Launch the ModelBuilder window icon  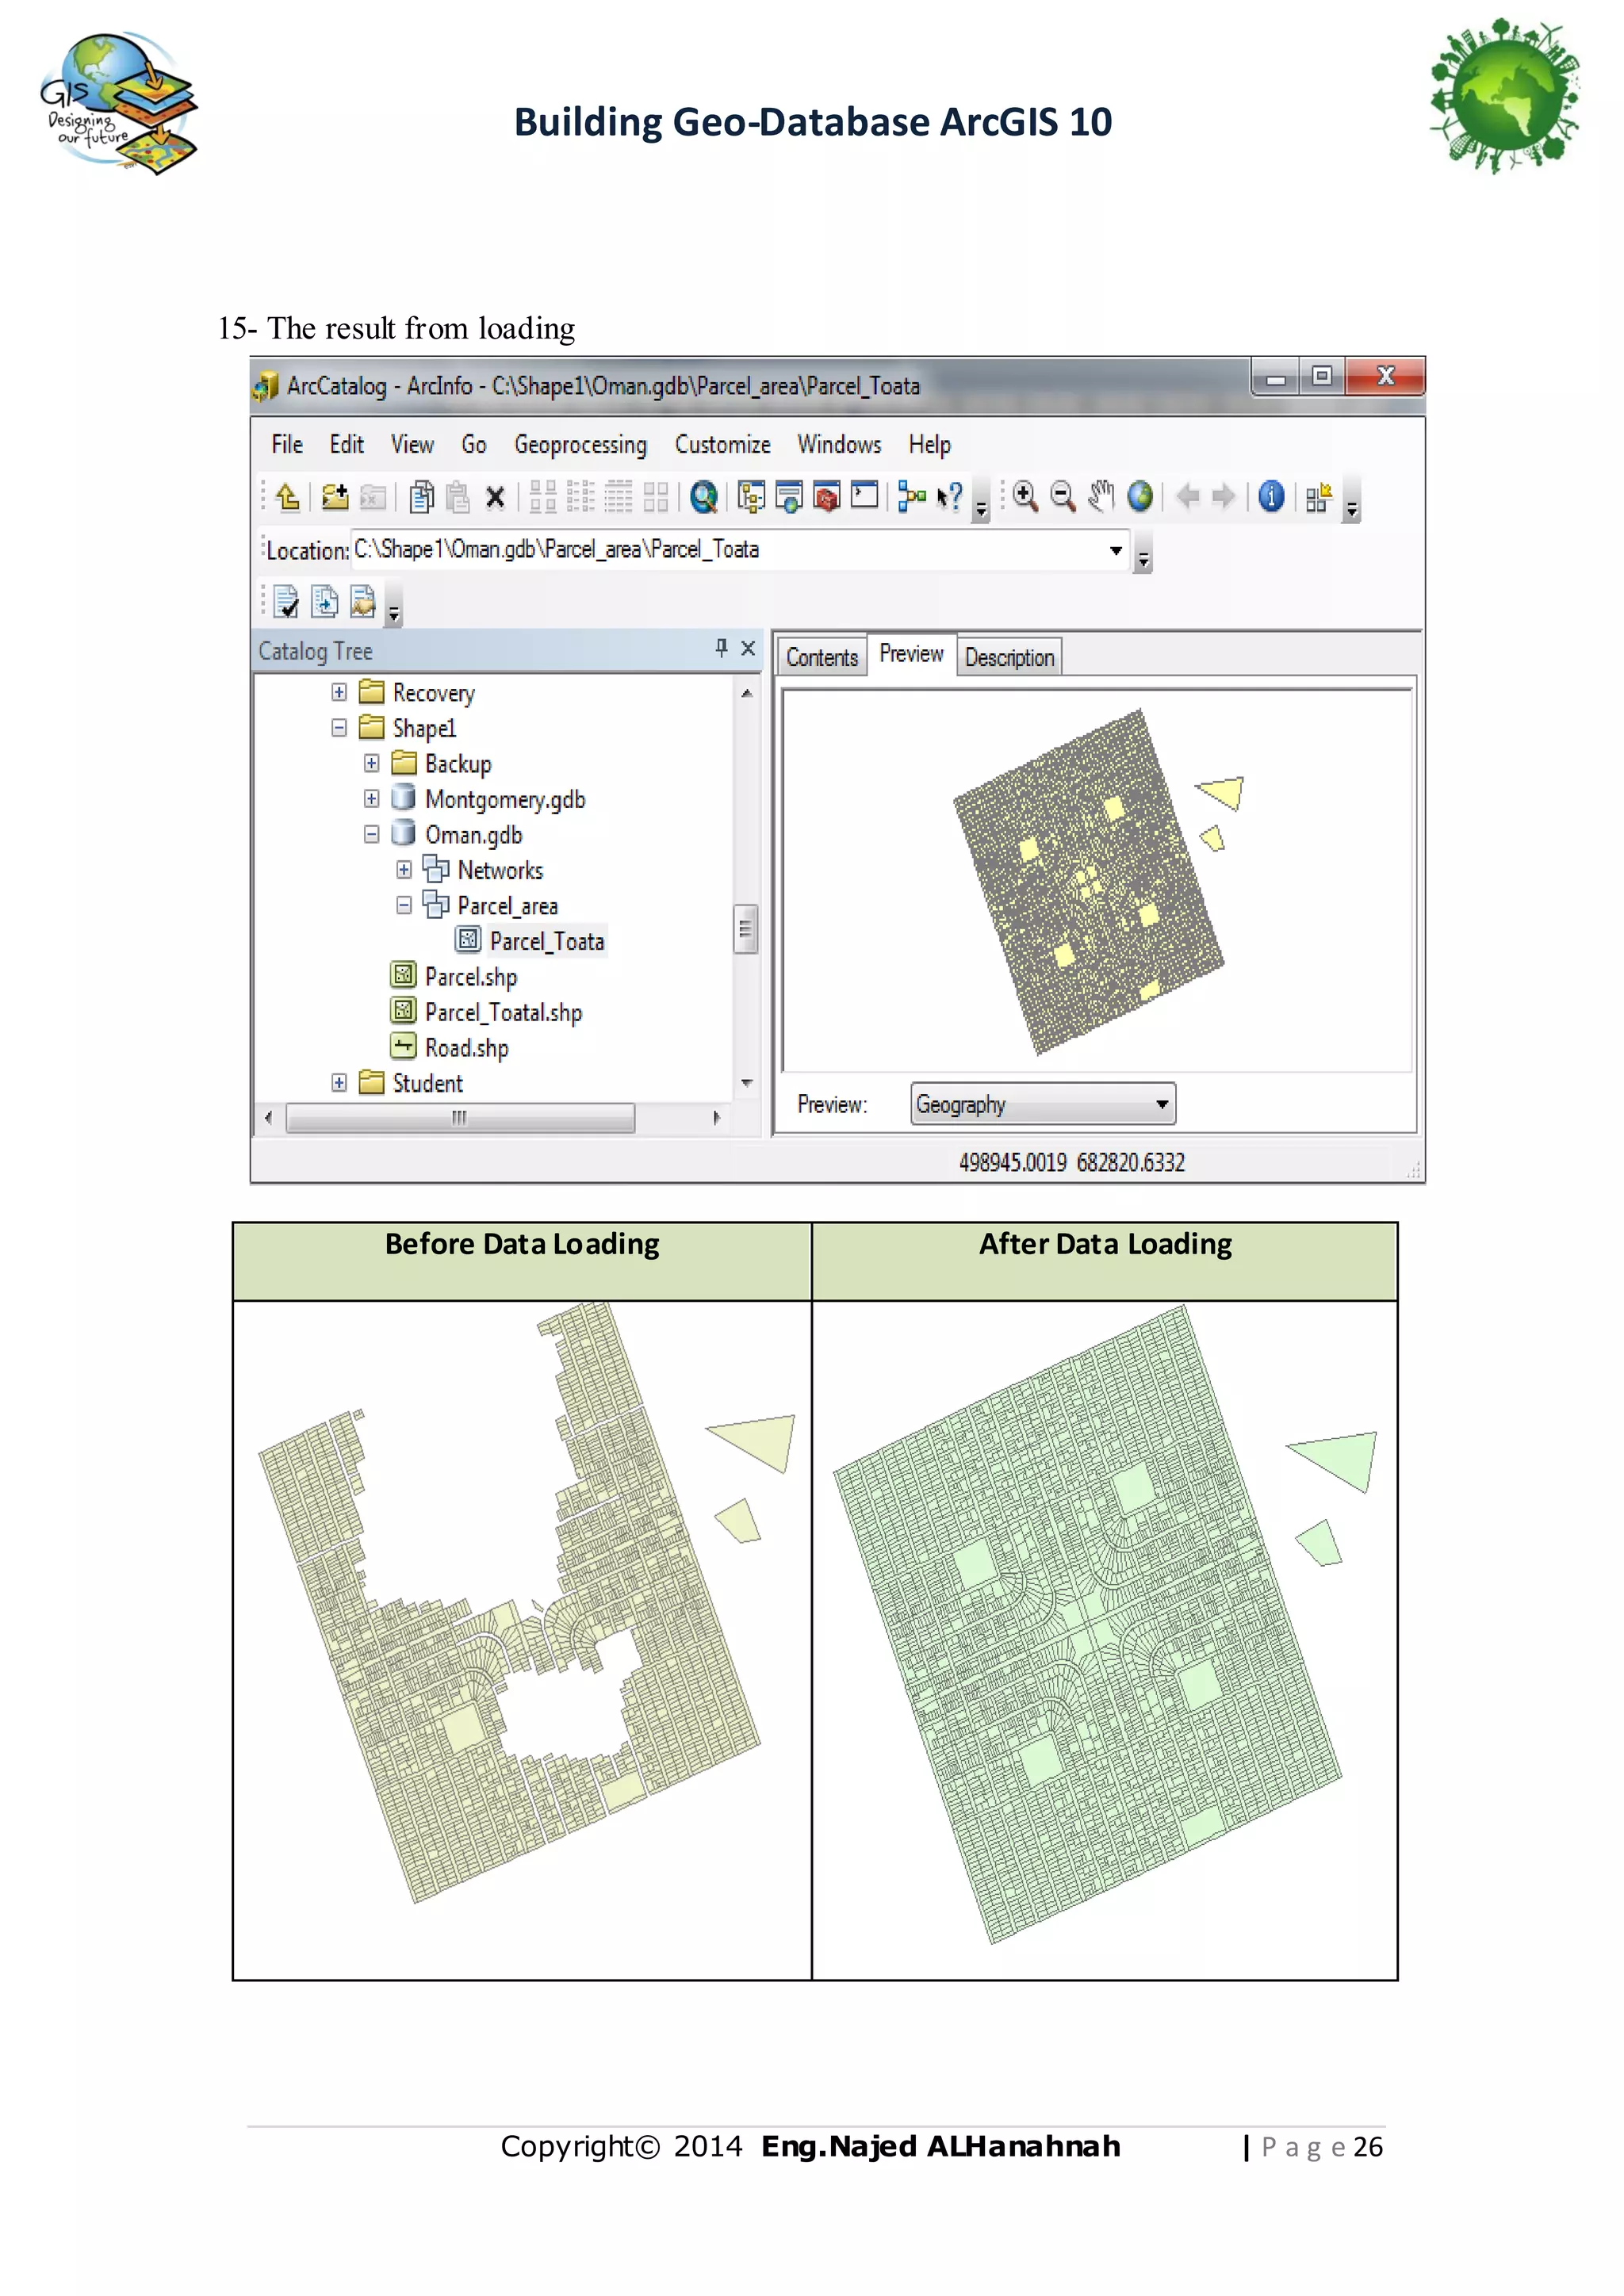coord(911,496)
